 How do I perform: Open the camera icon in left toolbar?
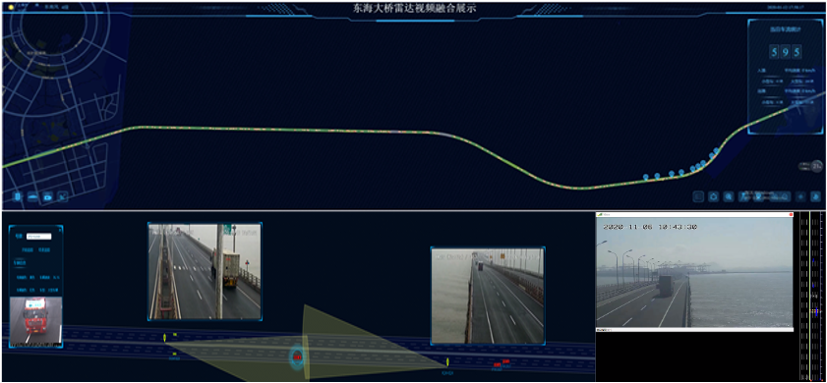click(x=48, y=197)
